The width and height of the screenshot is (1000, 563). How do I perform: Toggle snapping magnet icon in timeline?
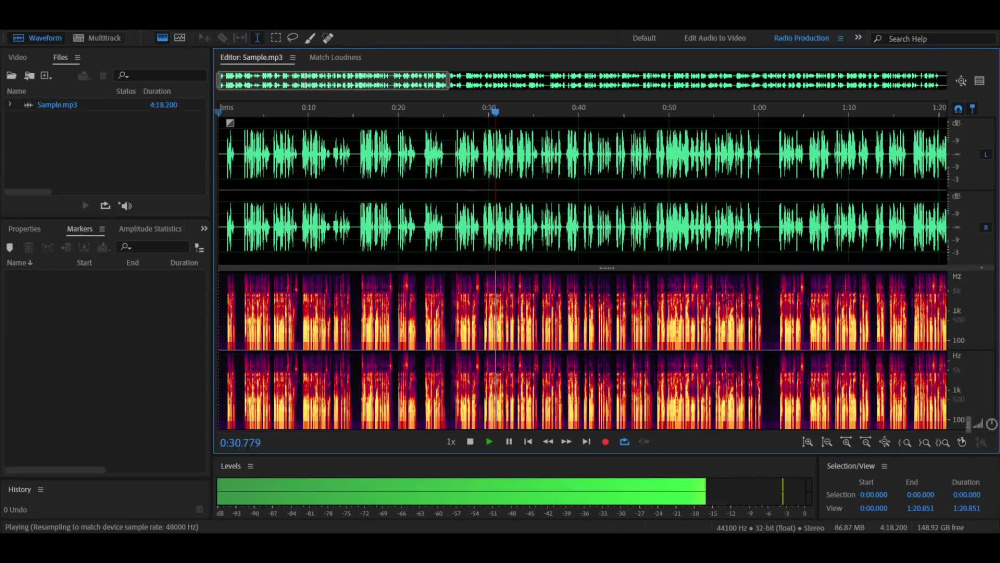(x=958, y=108)
